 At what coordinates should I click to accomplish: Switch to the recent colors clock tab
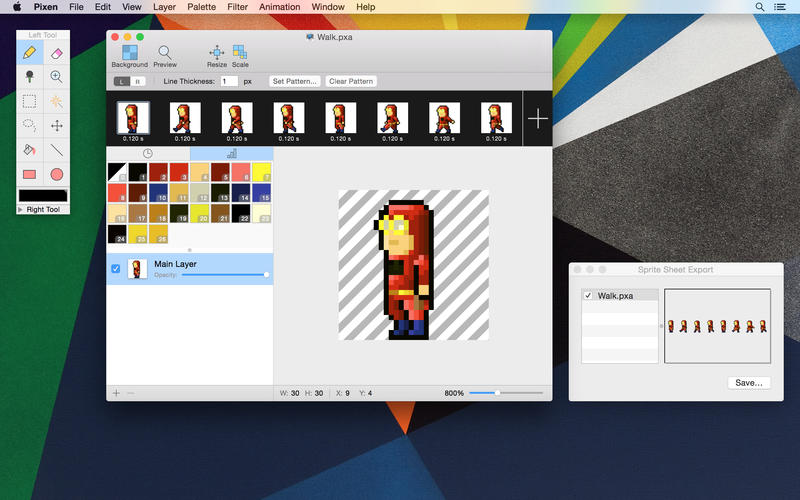(148, 153)
